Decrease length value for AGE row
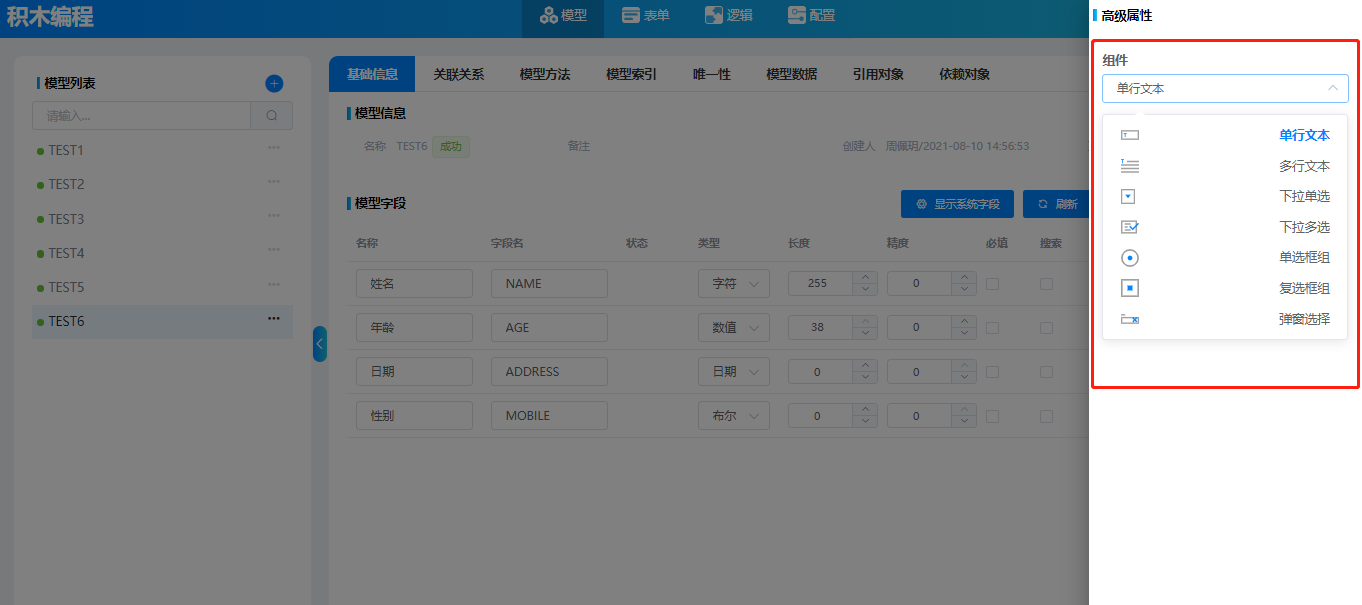Screen dimensions: 1362x605 [x=865, y=333]
